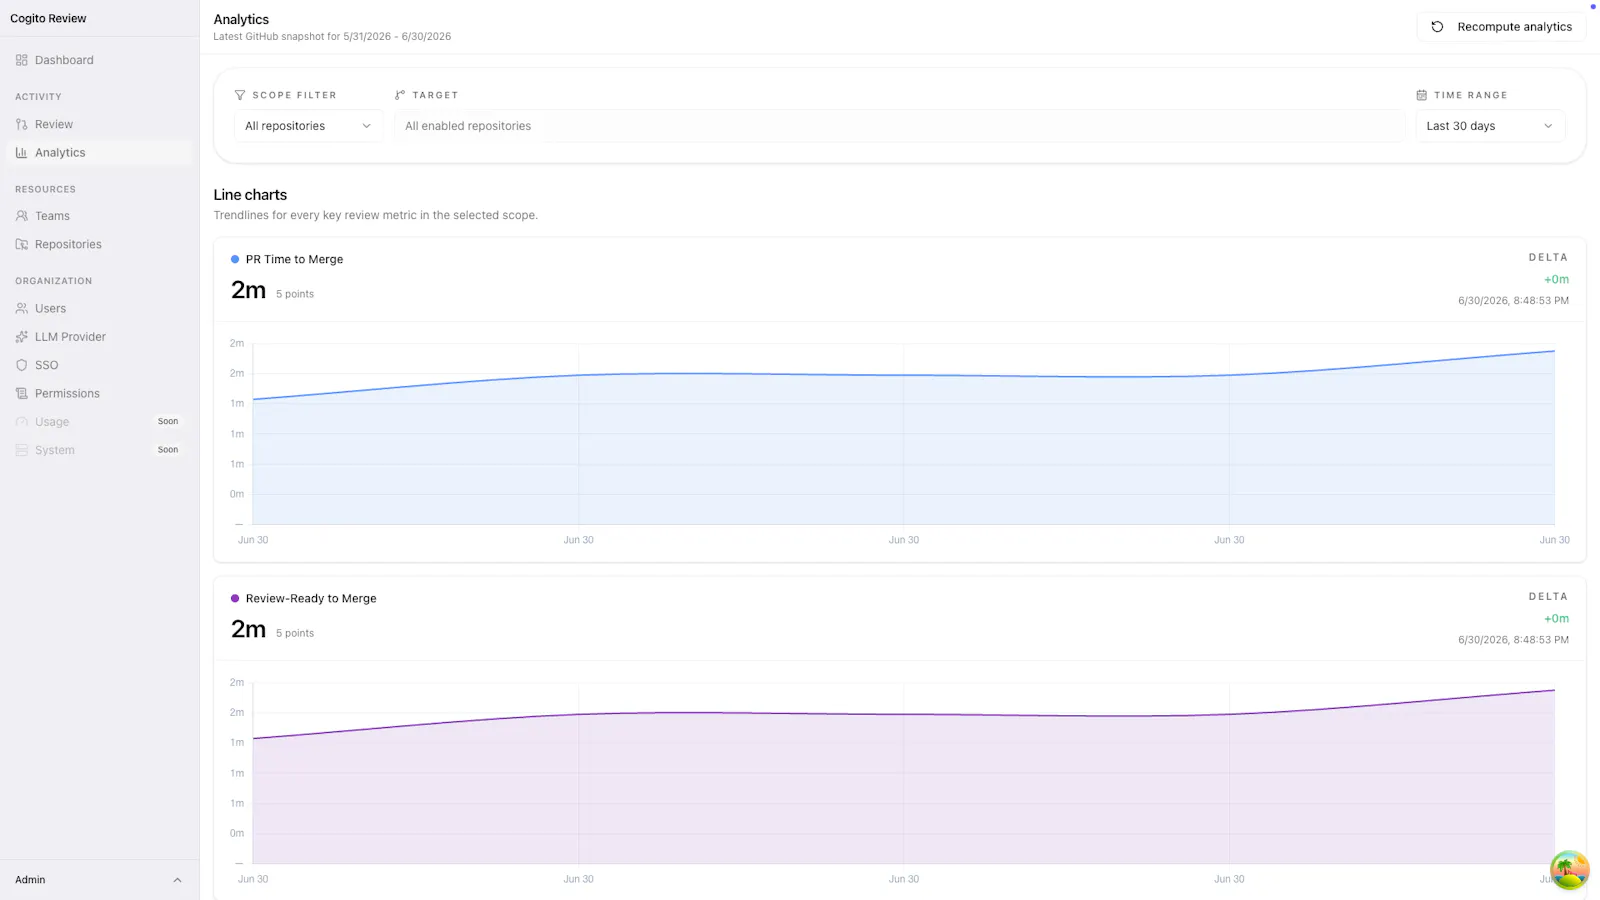Viewport: 1600px width, 900px height.
Task: Open the Last 30 days time range dropdown
Action: click(x=1490, y=126)
